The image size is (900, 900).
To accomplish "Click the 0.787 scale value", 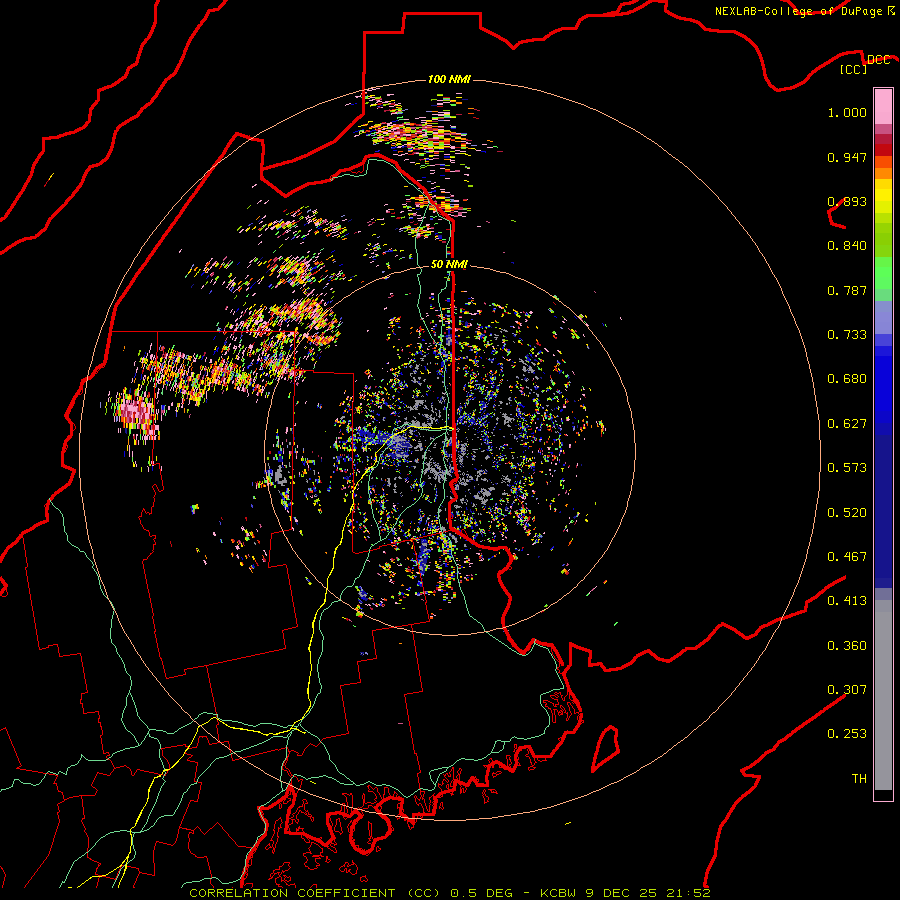I will (847, 290).
